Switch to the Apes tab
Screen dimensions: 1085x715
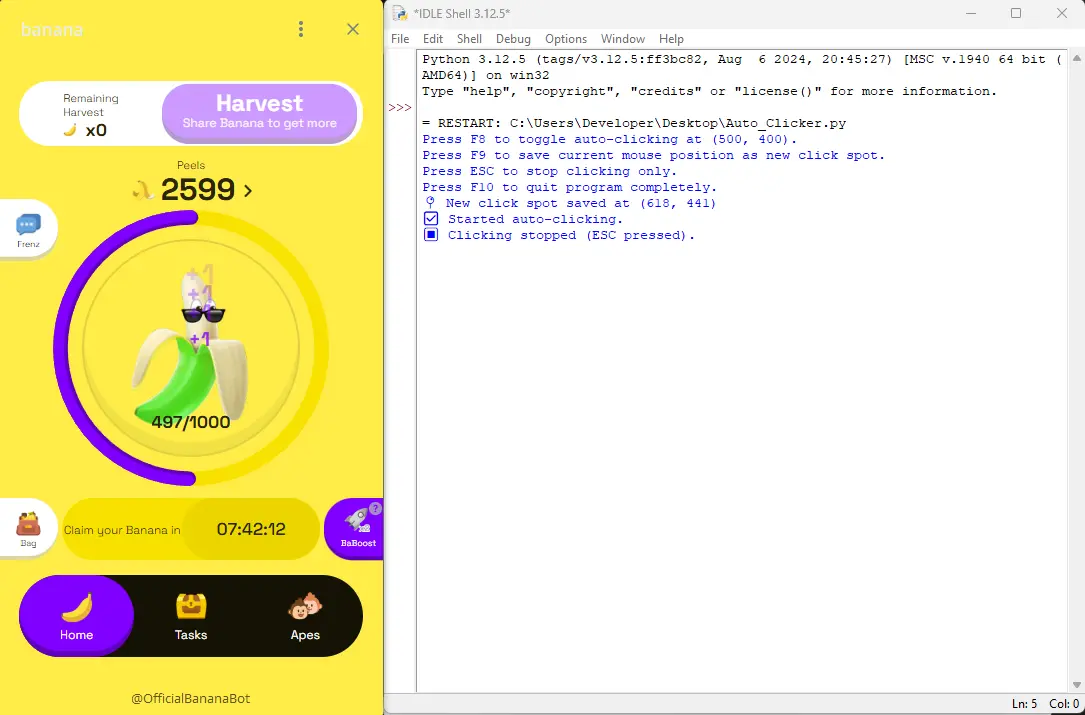coord(305,615)
